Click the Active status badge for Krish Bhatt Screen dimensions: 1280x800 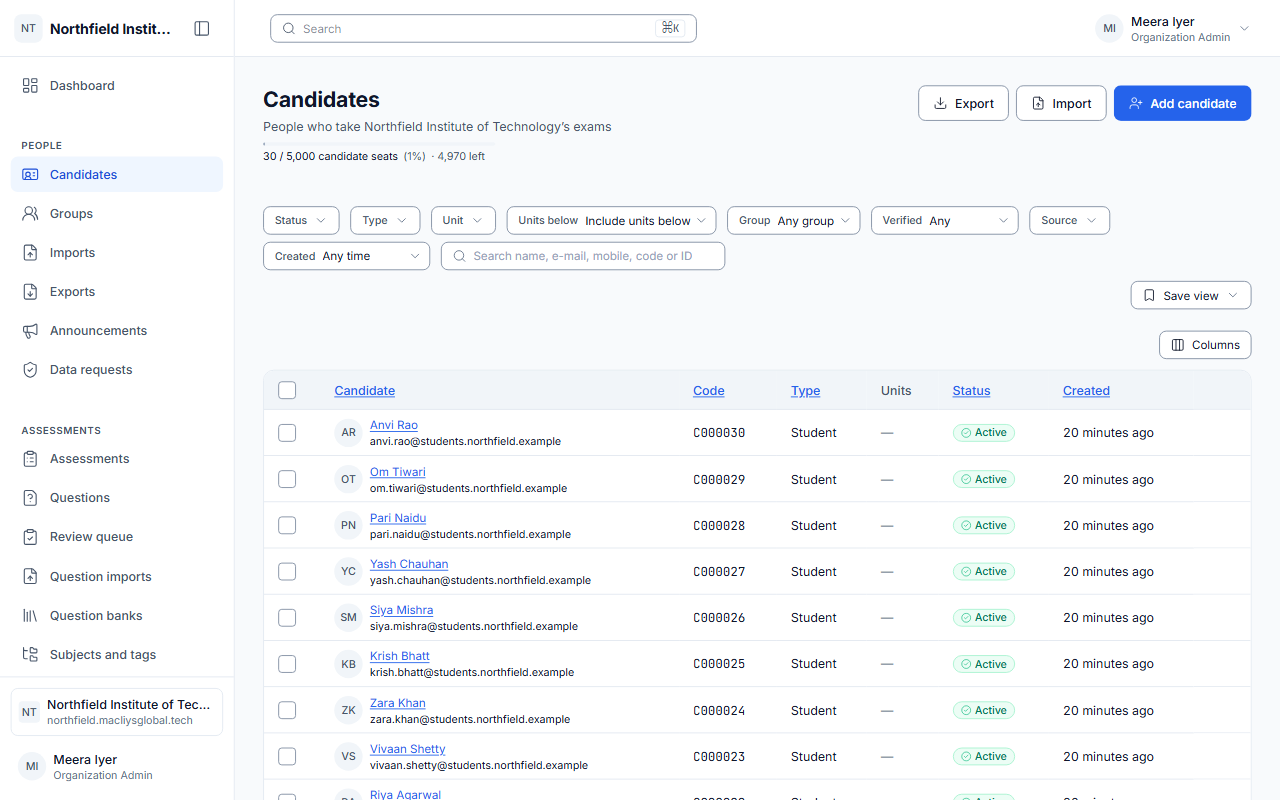(984, 664)
